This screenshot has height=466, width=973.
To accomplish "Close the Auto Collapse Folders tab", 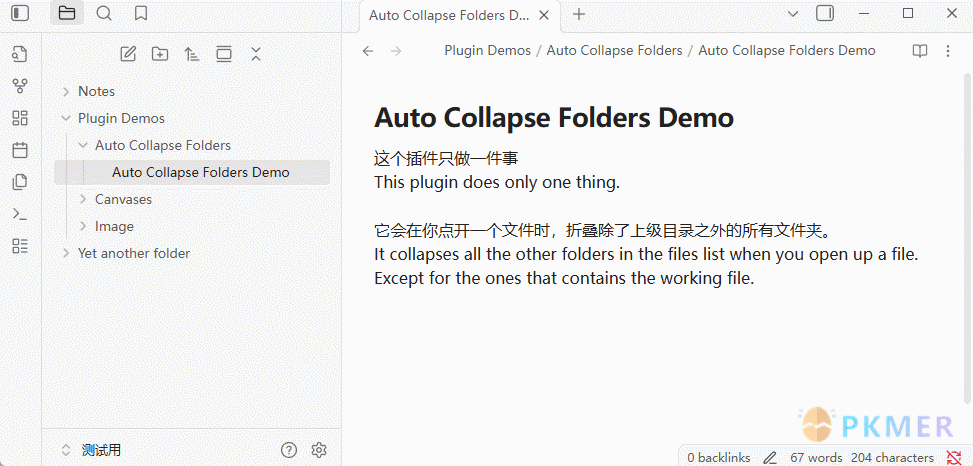I will point(544,16).
